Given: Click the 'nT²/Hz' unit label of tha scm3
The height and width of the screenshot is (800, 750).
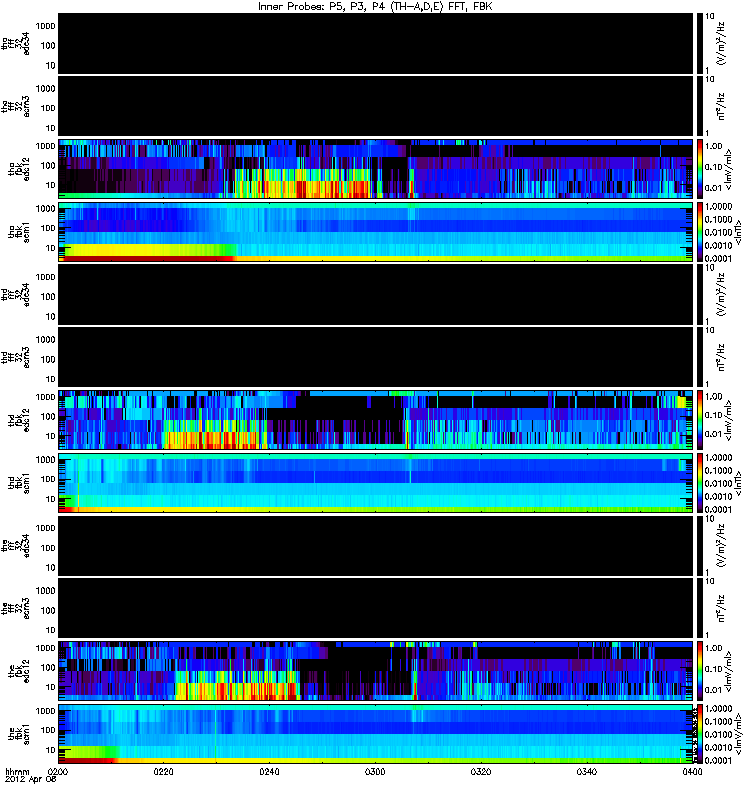Looking at the screenshot, I should (x=721, y=107).
